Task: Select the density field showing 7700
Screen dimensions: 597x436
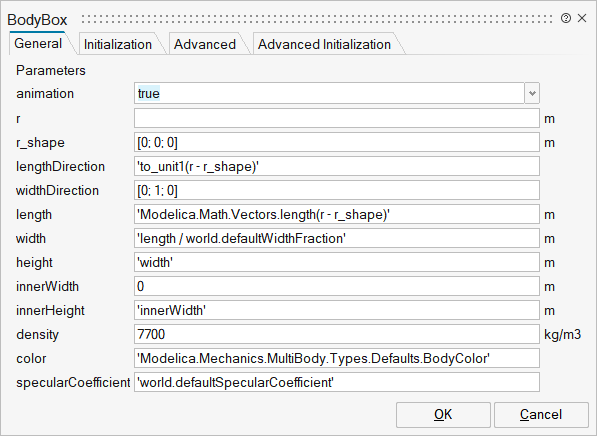Action: (337, 334)
